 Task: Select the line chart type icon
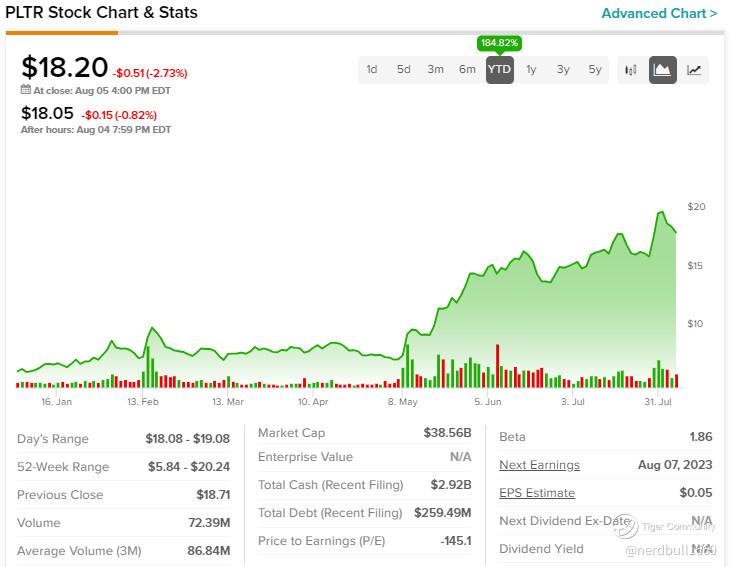[694, 70]
